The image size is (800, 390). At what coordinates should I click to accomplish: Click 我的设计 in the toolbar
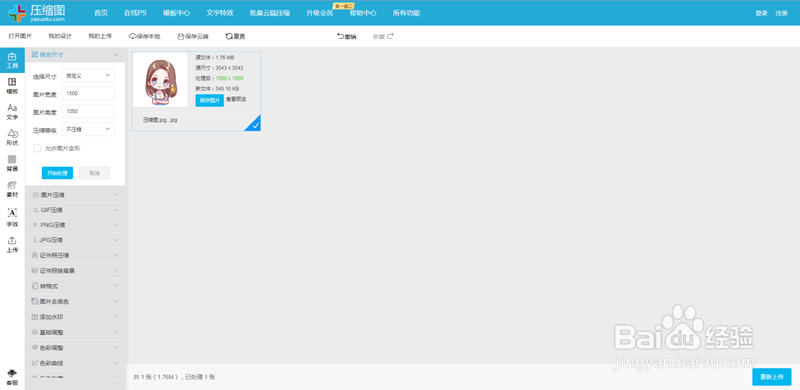[x=60, y=36]
